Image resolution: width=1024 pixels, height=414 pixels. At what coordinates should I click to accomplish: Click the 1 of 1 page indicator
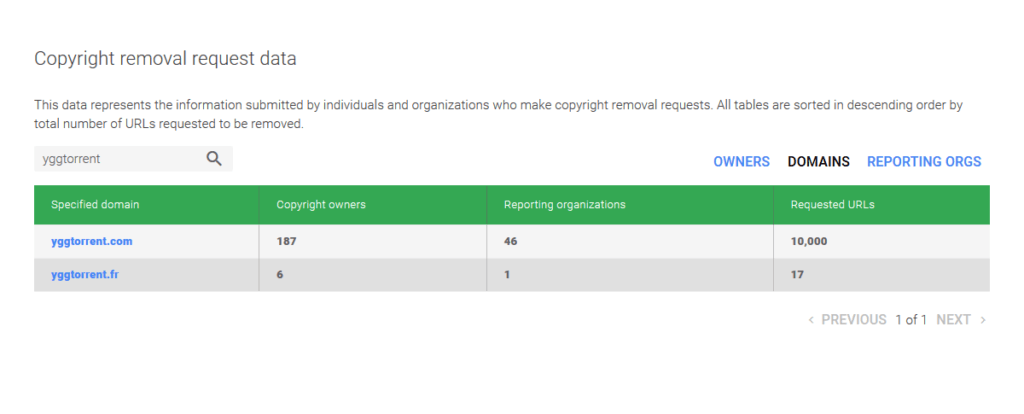click(x=911, y=320)
